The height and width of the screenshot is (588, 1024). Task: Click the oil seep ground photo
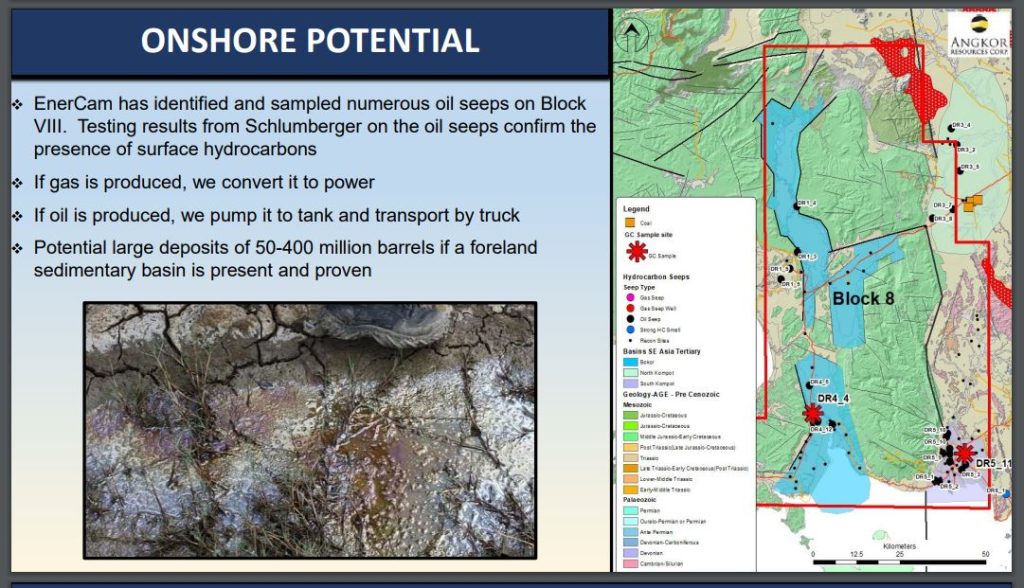pos(310,429)
